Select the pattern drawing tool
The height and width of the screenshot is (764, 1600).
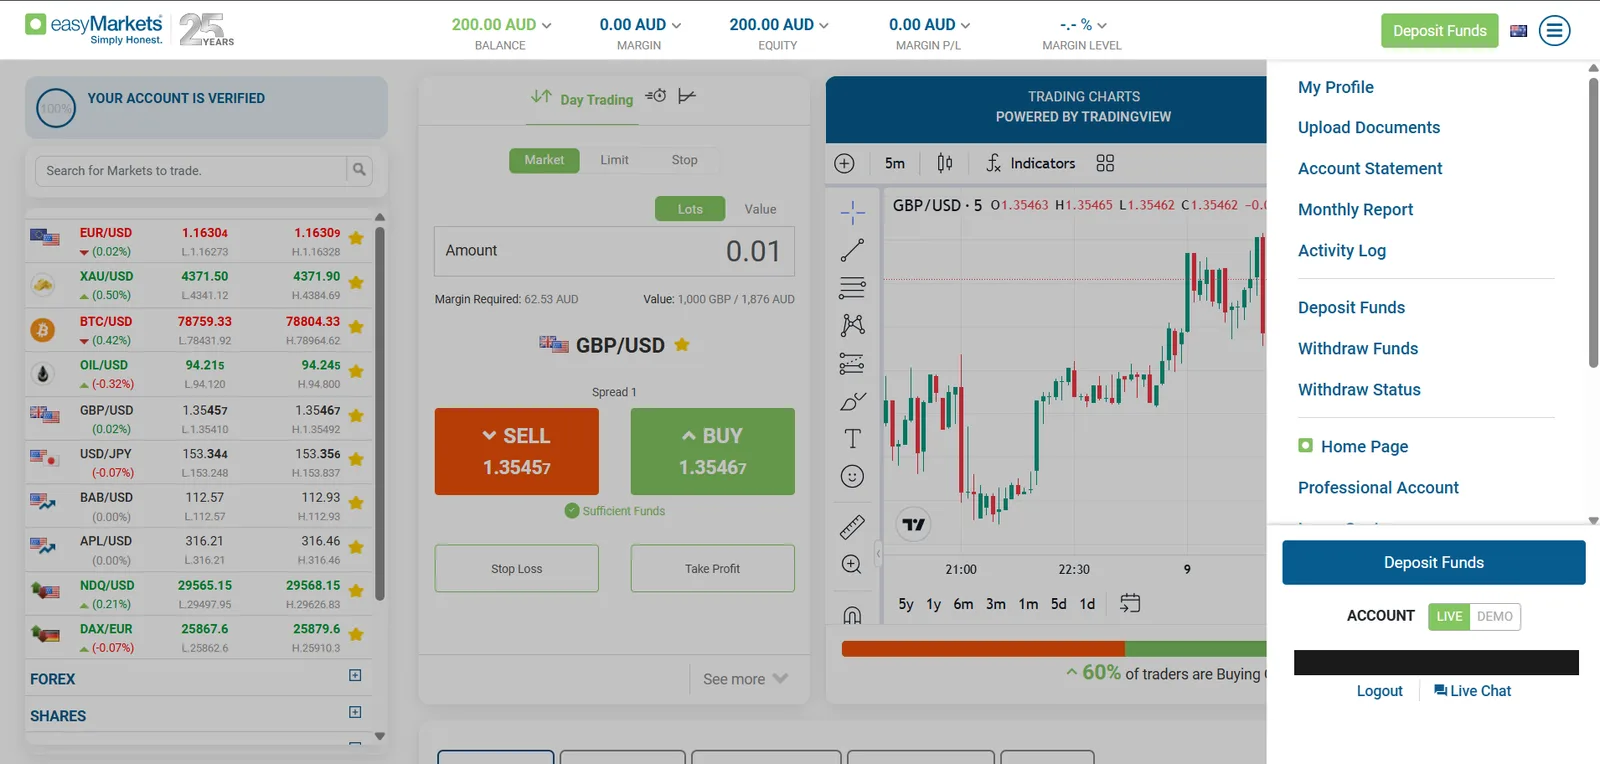[x=852, y=325]
